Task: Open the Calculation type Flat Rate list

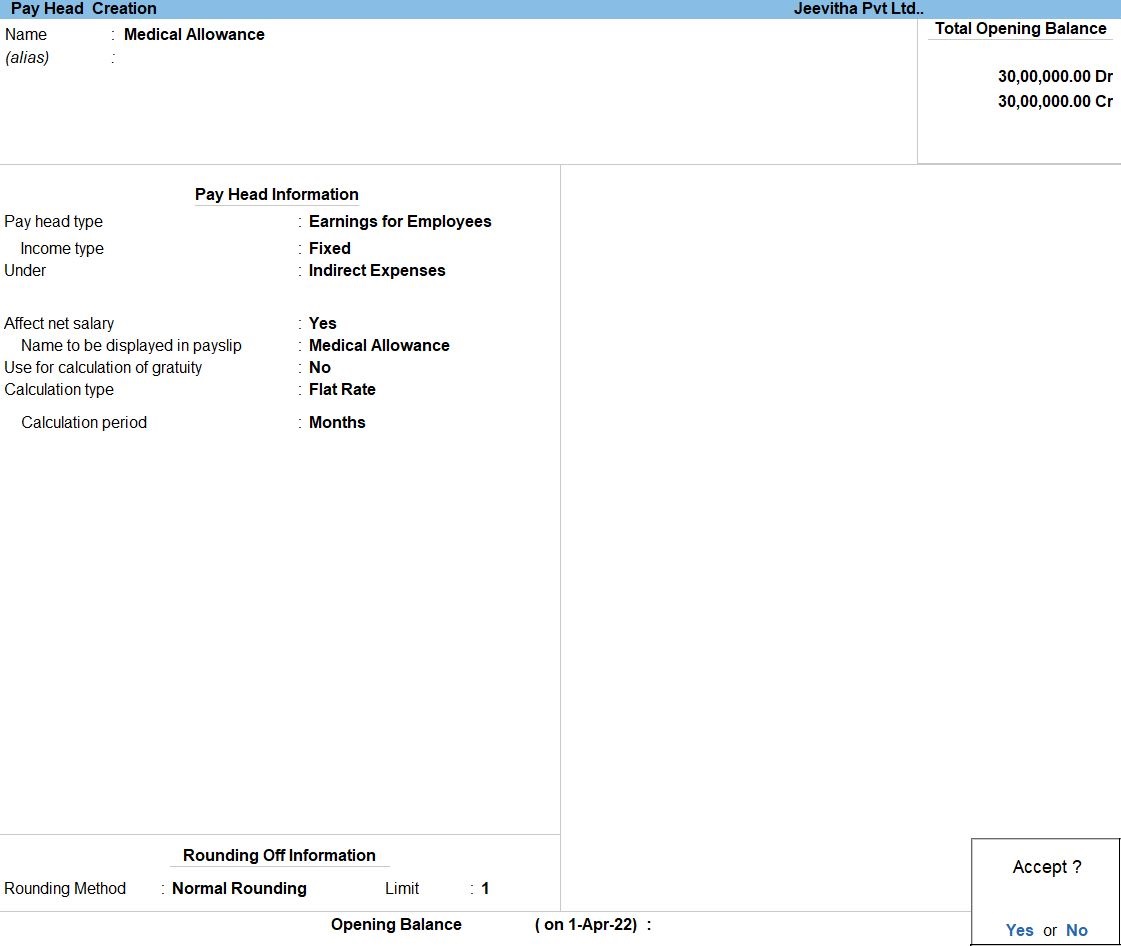Action: pos(341,389)
